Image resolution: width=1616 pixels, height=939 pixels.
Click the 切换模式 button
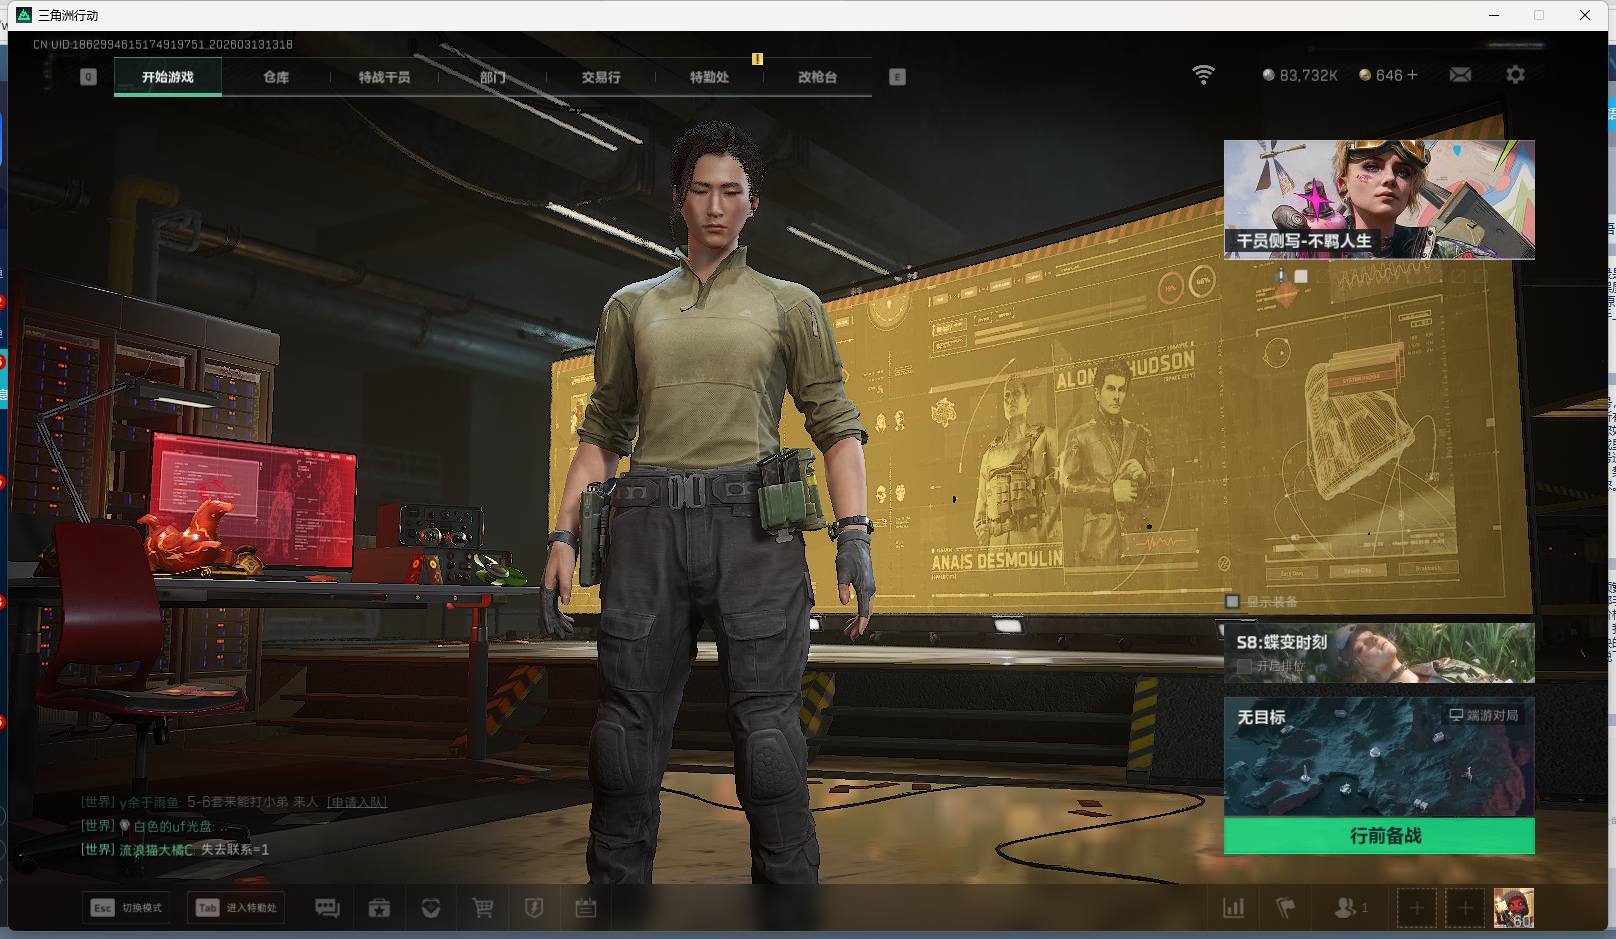tap(126, 908)
